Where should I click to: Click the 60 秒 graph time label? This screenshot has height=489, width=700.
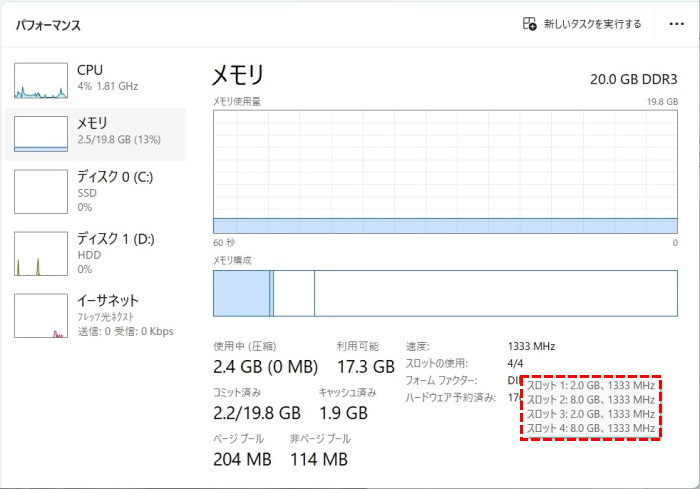pyautogui.click(x=224, y=242)
